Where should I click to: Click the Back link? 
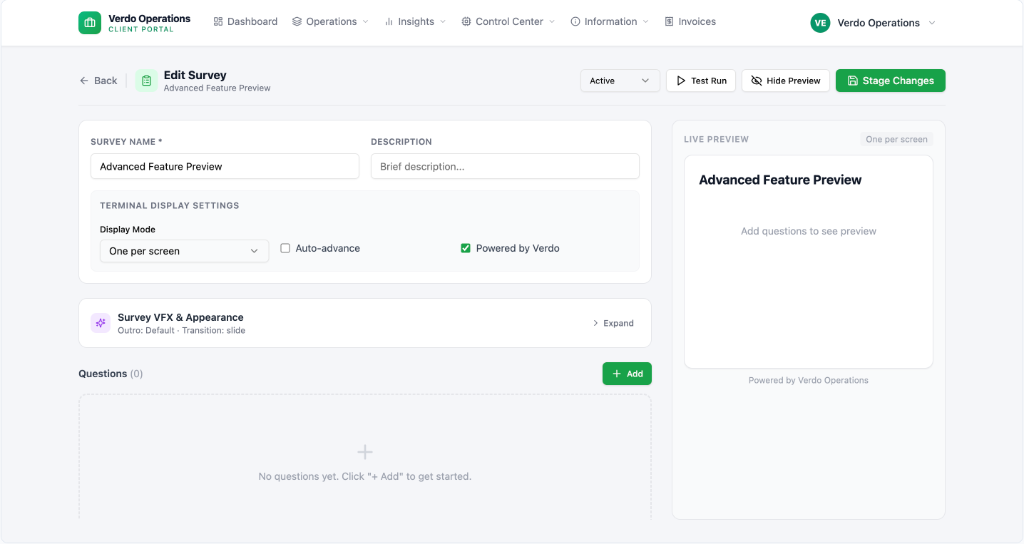pyautogui.click(x=99, y=80)
